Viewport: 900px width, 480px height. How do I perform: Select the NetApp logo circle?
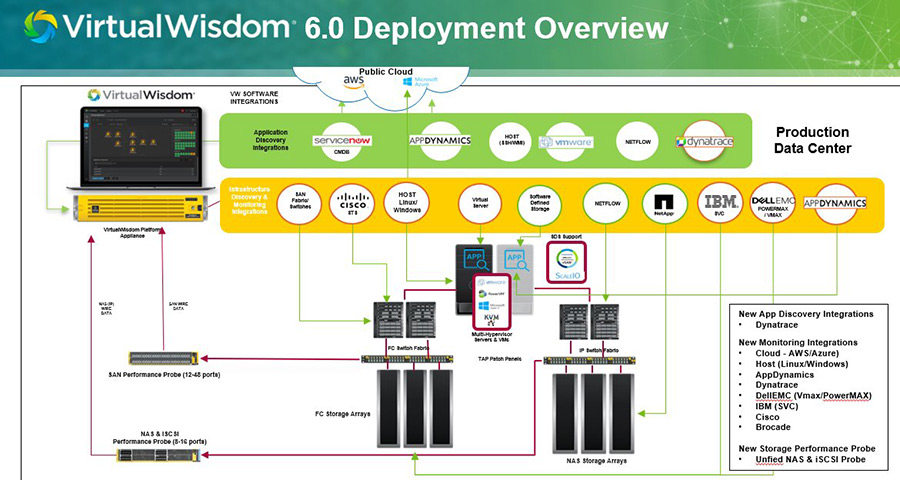coord(664,204)
